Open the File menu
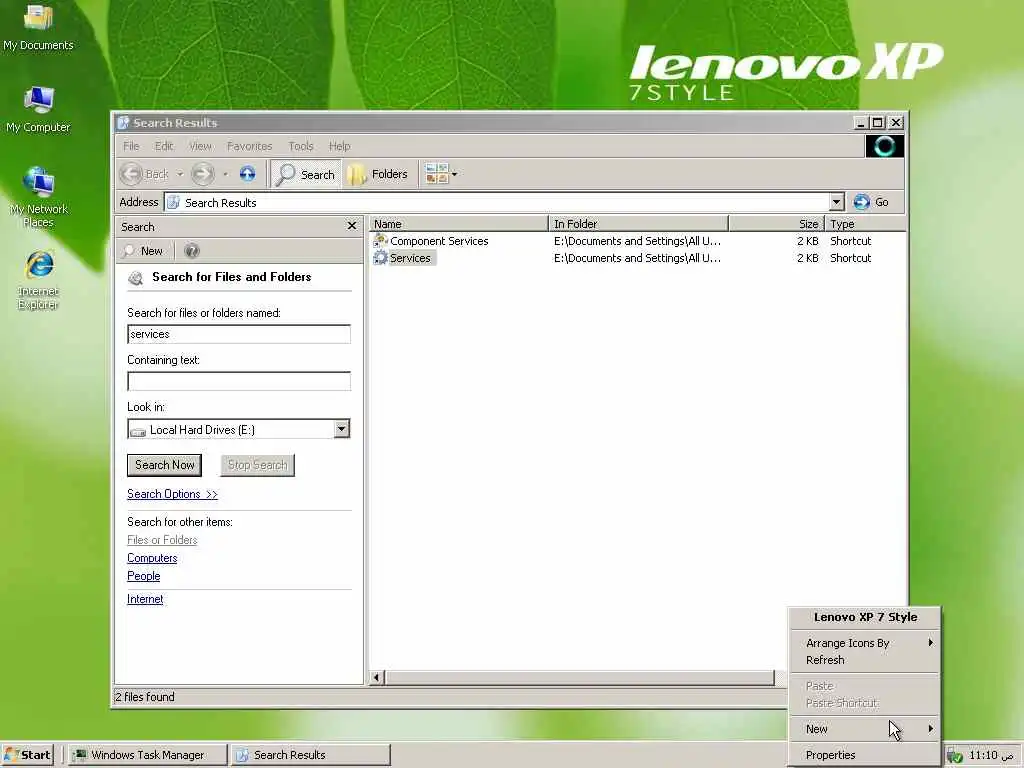Image resolution: width=1024 pixels, height=768 pixels. 131,146
